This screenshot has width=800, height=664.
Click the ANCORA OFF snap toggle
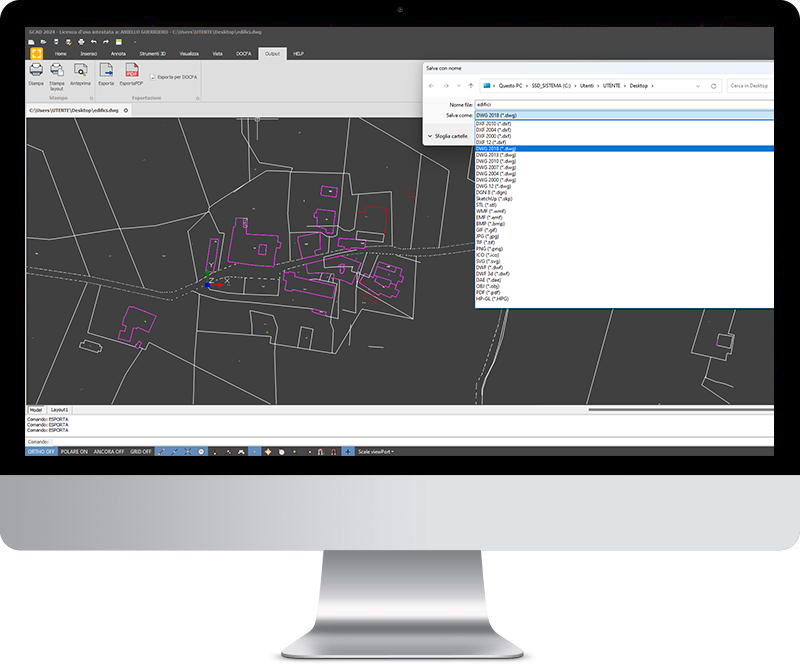coord(108,450)
